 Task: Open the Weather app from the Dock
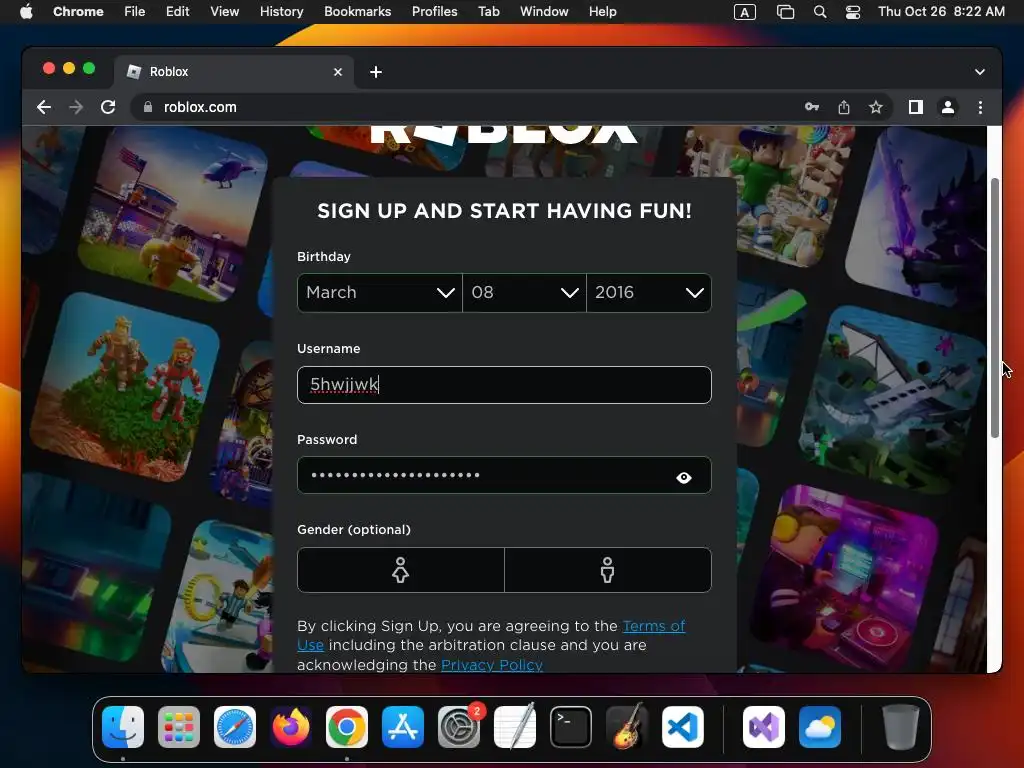[820, 727]
